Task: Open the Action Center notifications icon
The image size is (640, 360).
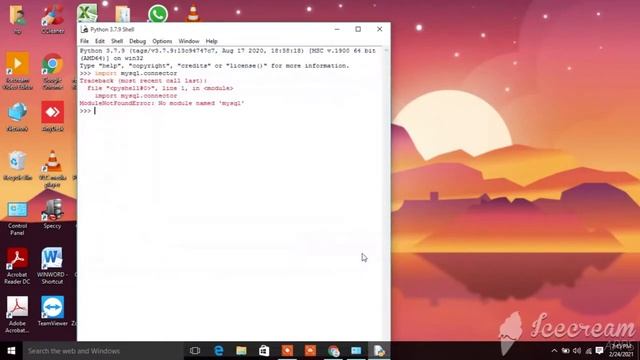Action: (x=599, y=351)
